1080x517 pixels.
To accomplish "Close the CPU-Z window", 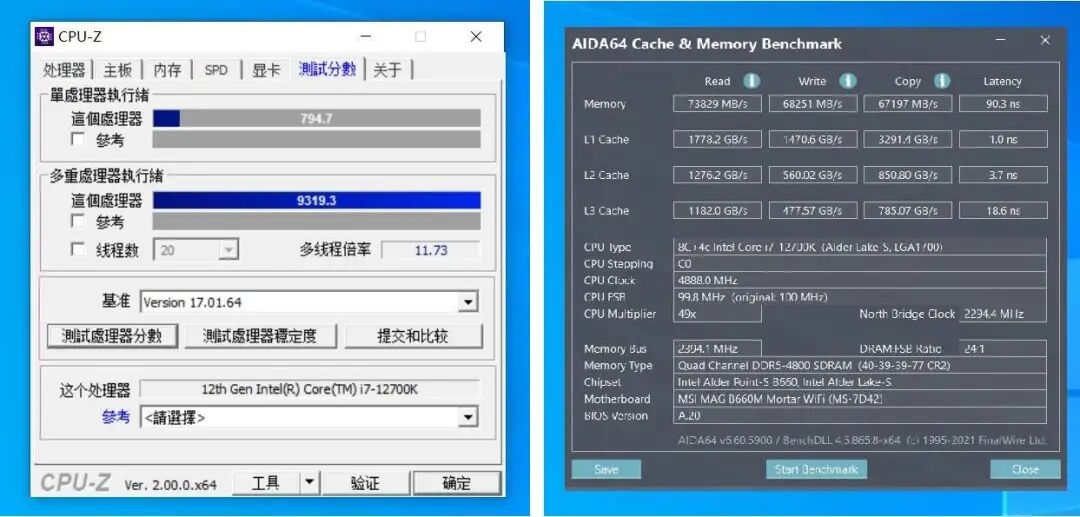I will coord(475,36).
